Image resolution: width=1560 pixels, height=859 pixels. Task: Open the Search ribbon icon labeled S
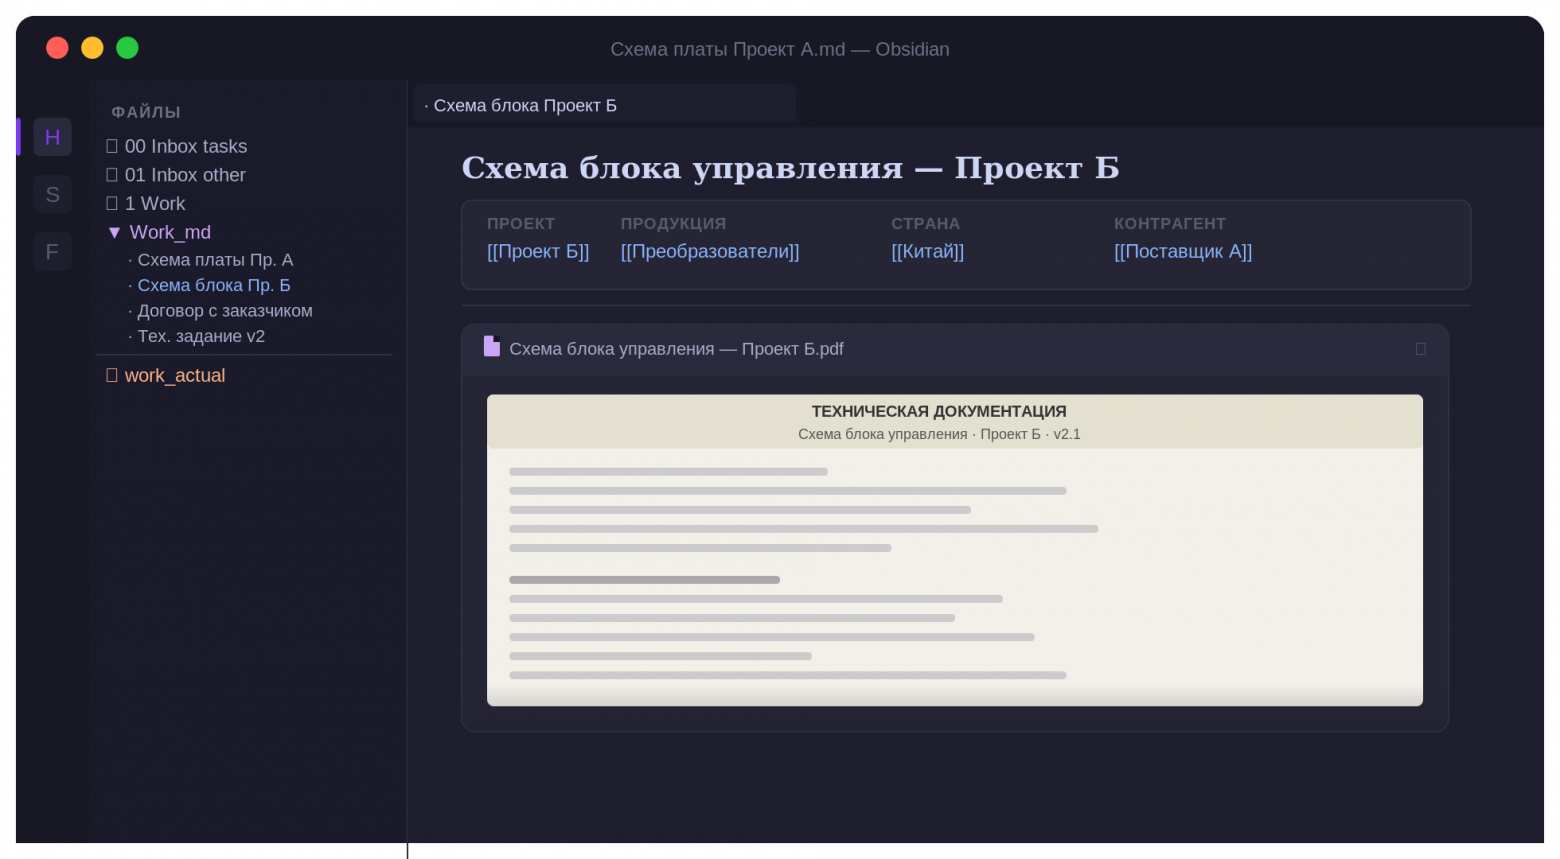(52, 194)
